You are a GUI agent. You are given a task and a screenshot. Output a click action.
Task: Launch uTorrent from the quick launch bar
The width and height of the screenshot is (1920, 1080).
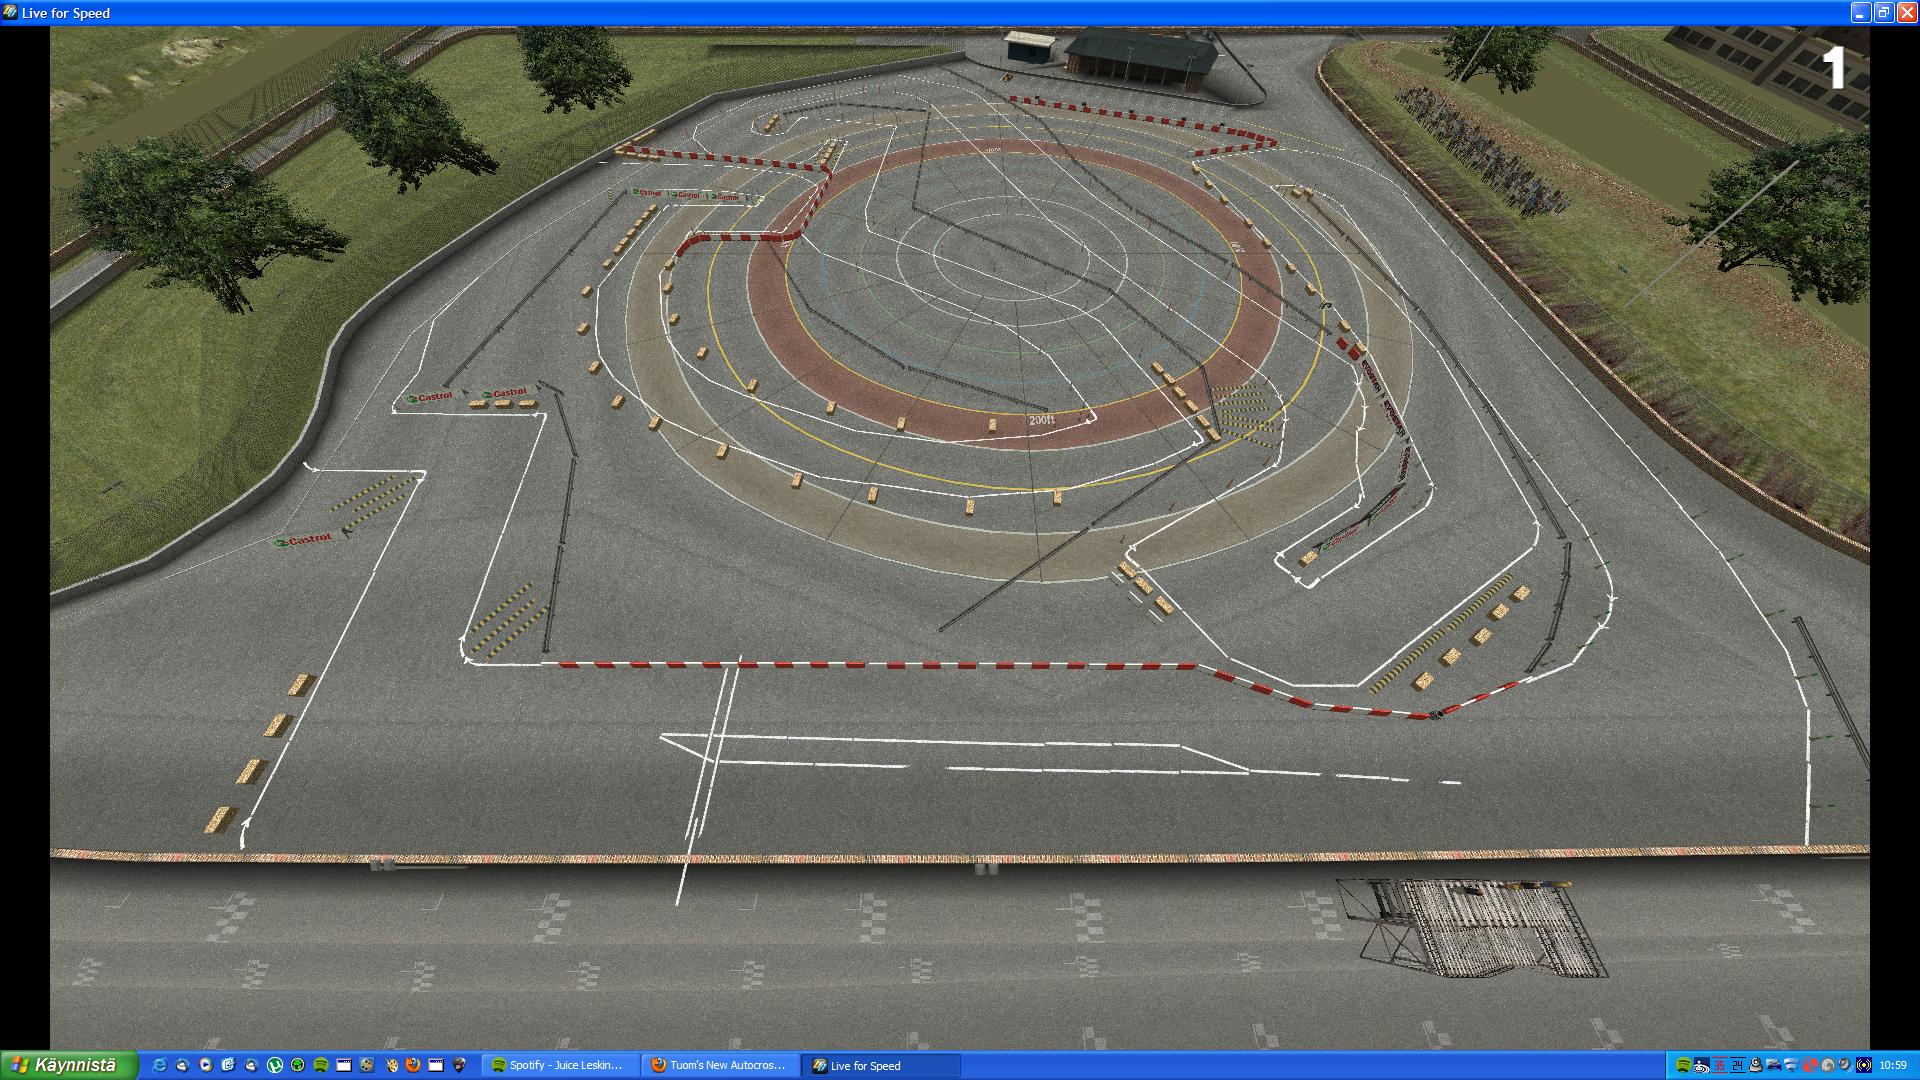tap(275, 1065)
